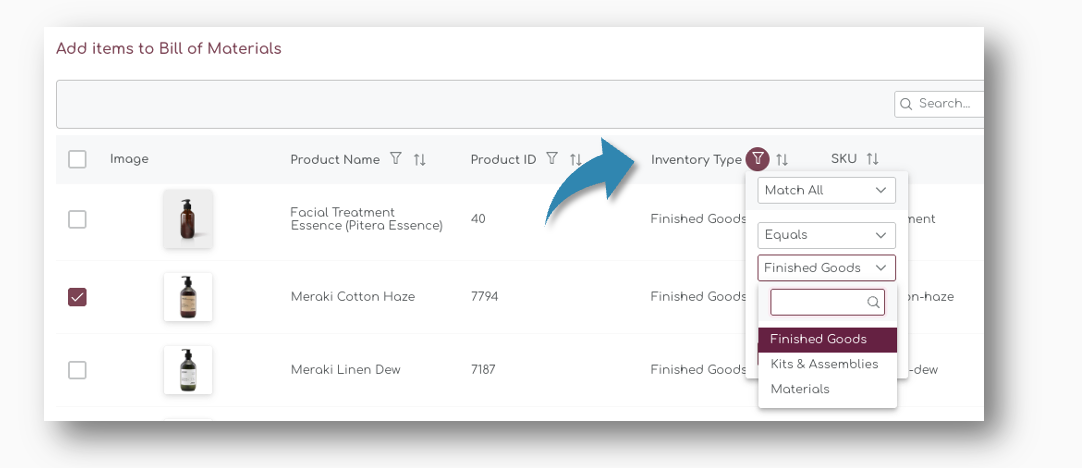Click the magnifier icon in filter search
The height and width of the screenshot is (468, 1082).
click(873, 302)
